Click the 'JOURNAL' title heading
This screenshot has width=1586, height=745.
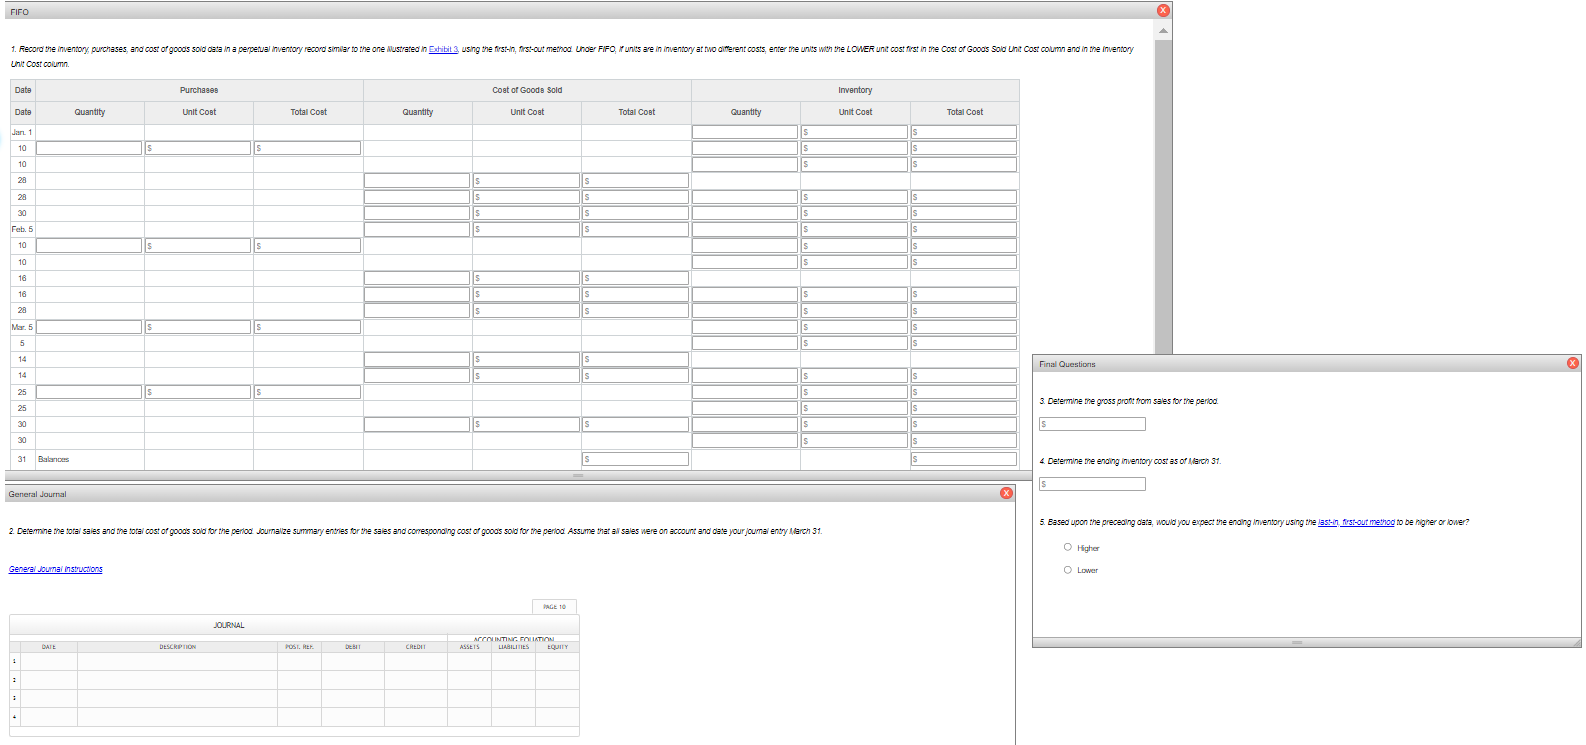pyautogui.click(x=229, y=625)
